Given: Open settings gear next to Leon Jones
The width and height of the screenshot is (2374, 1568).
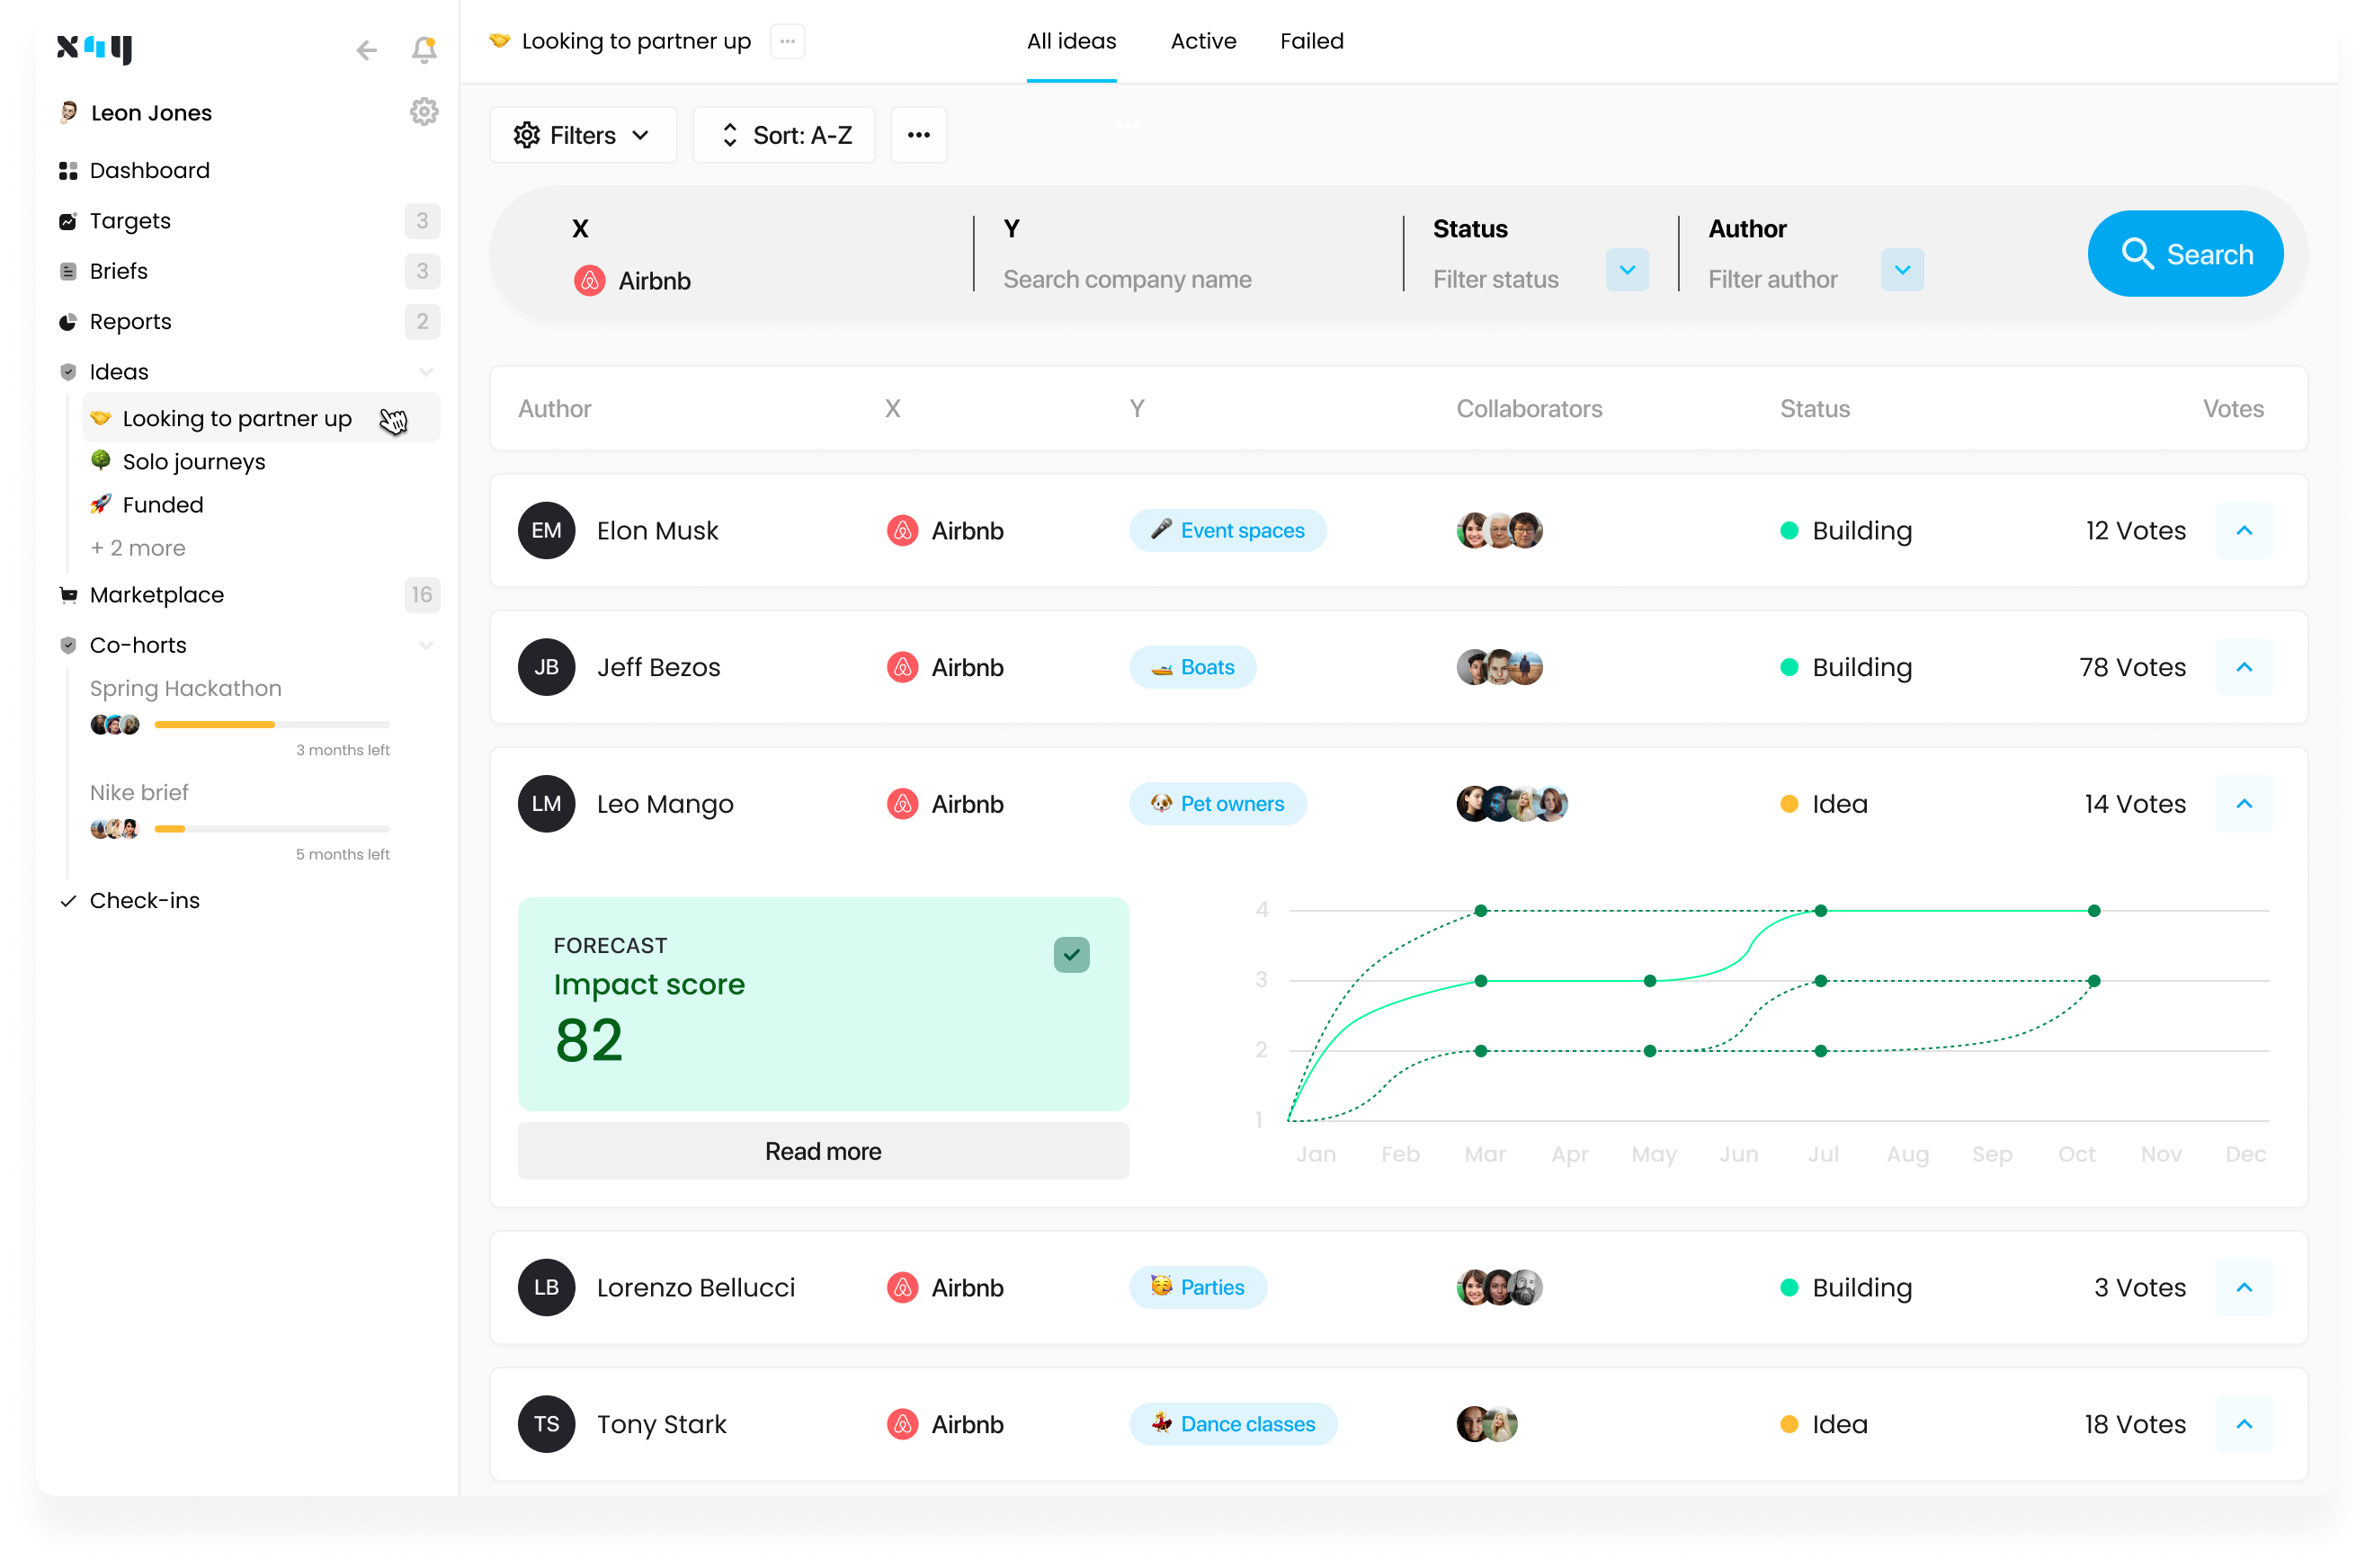Looking at the screenshot, I should pos(424,112).
